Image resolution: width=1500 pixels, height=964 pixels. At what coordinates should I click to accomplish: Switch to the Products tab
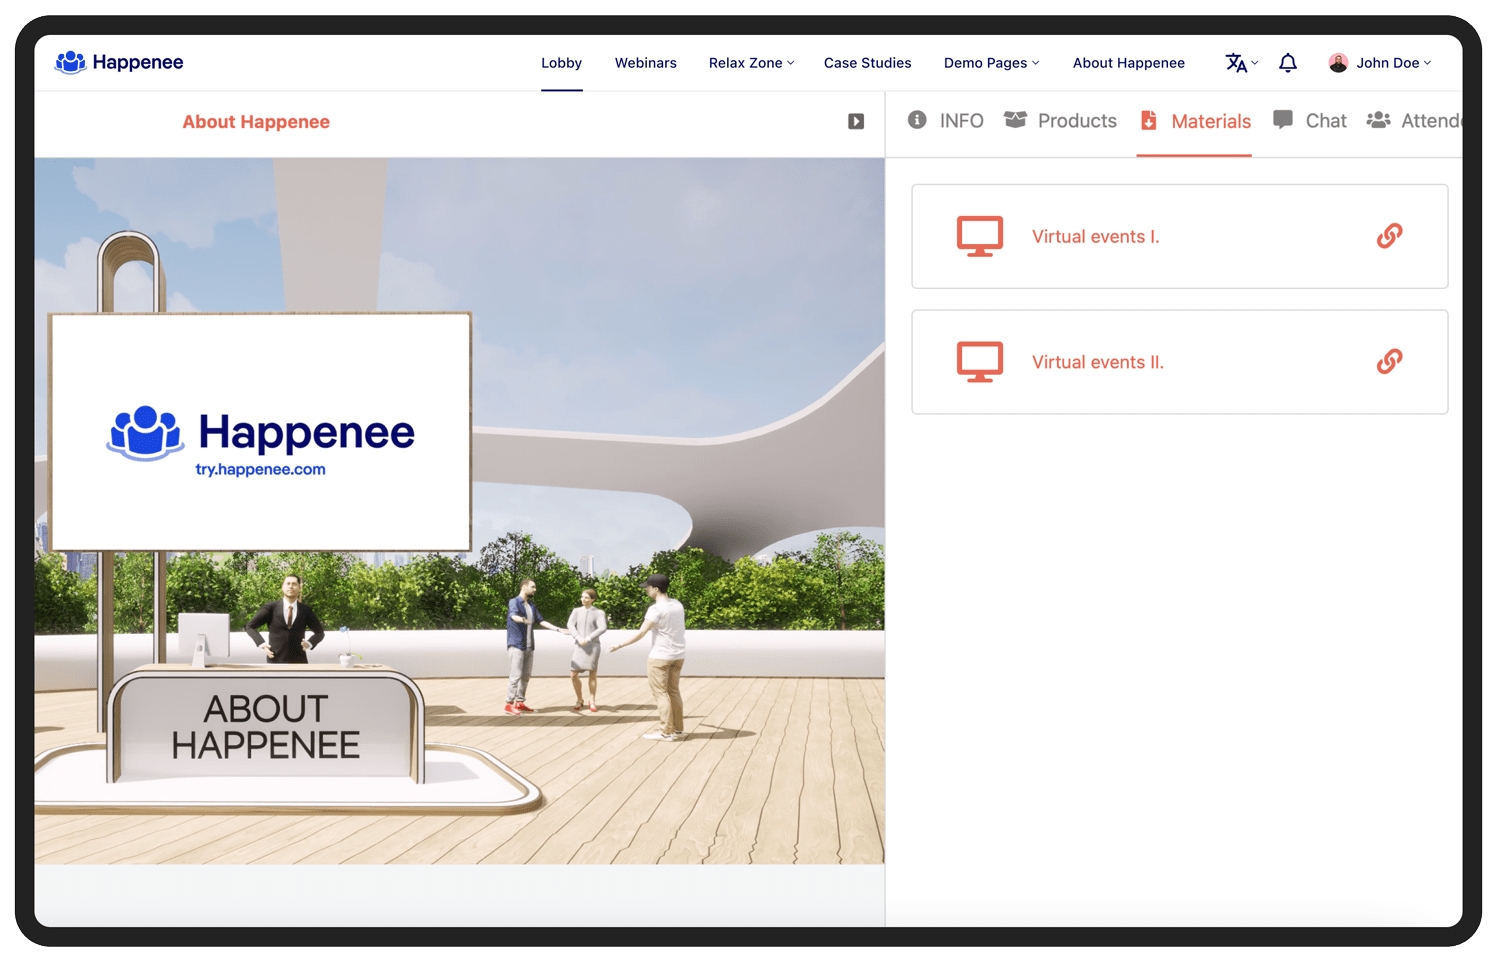point(1060,121)
